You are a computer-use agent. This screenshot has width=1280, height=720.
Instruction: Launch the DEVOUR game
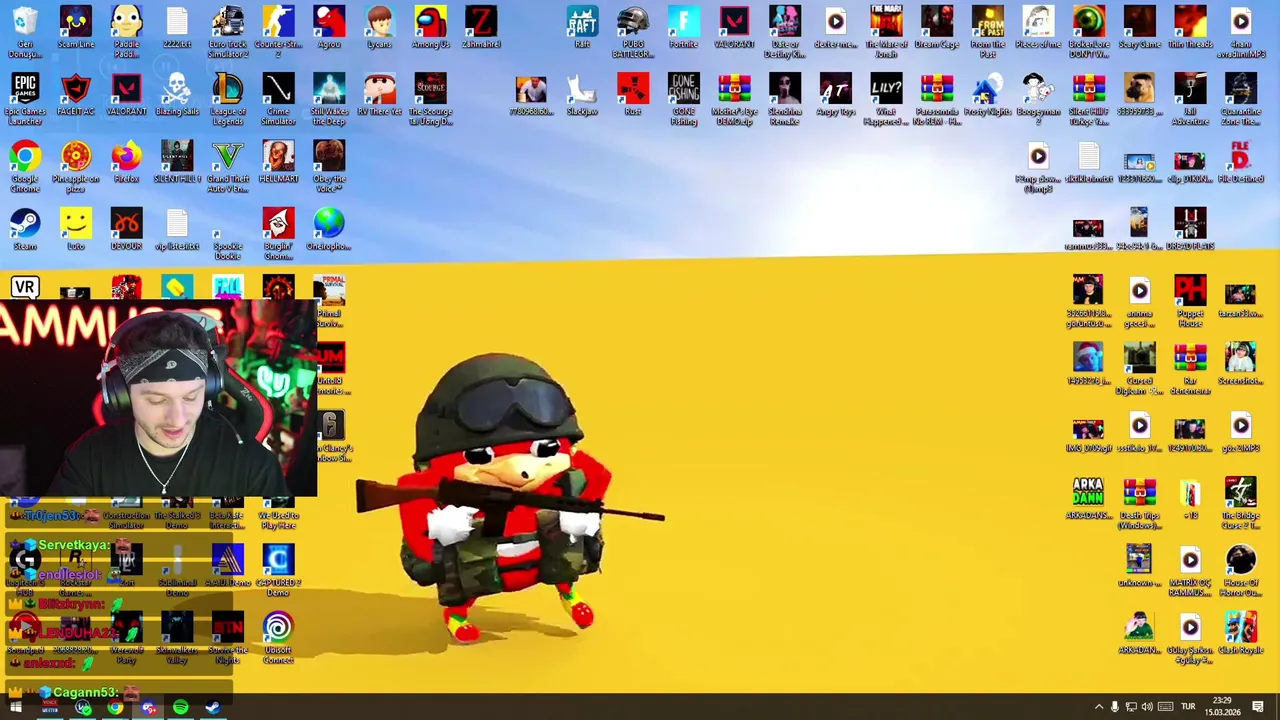point(126,229)
